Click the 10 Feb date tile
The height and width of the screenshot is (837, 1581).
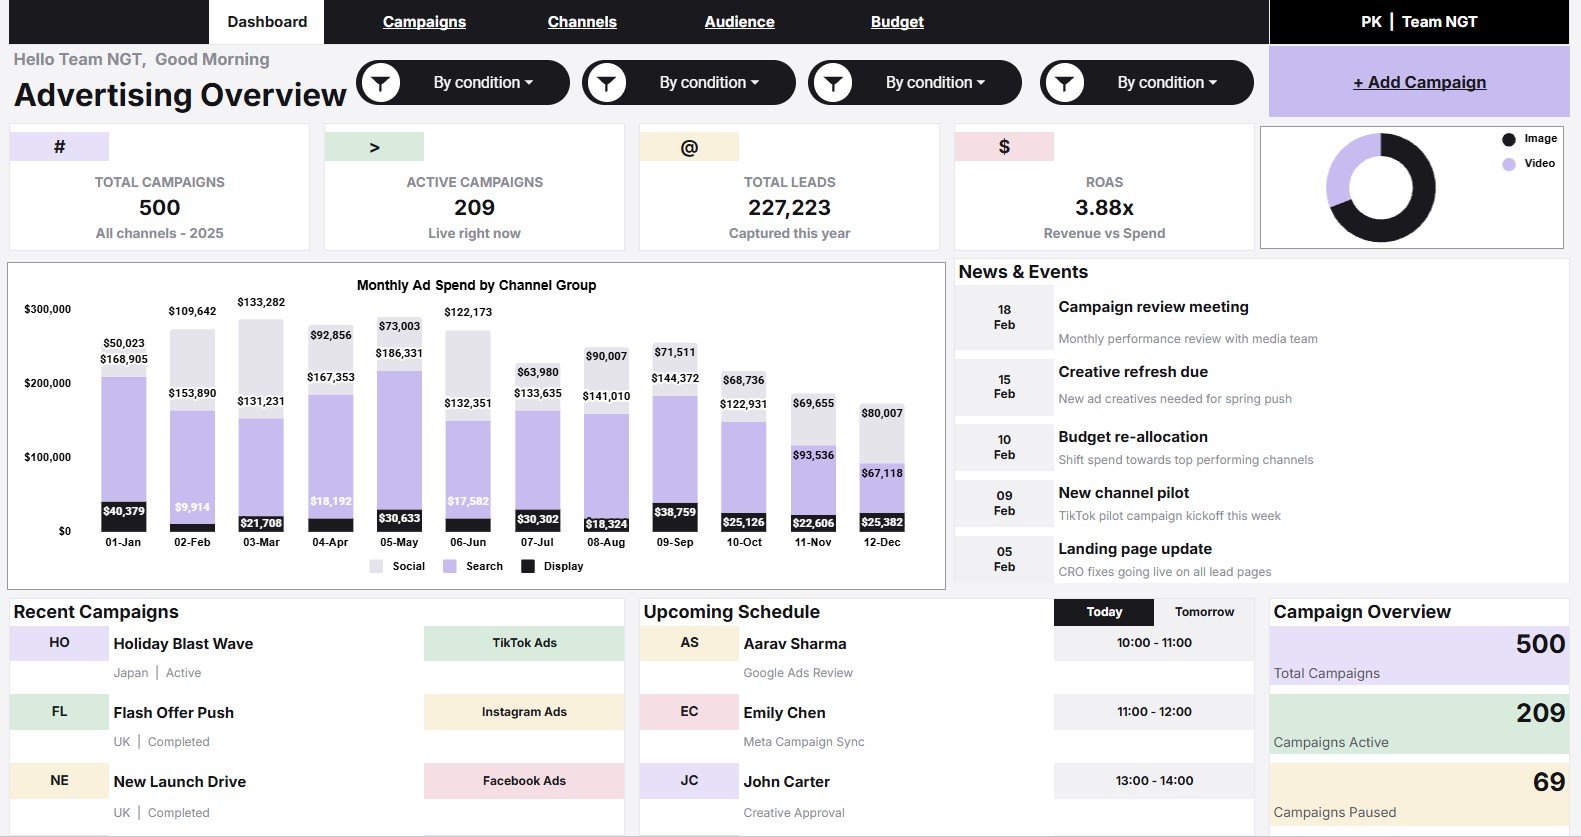click(x=1004, y=447)
